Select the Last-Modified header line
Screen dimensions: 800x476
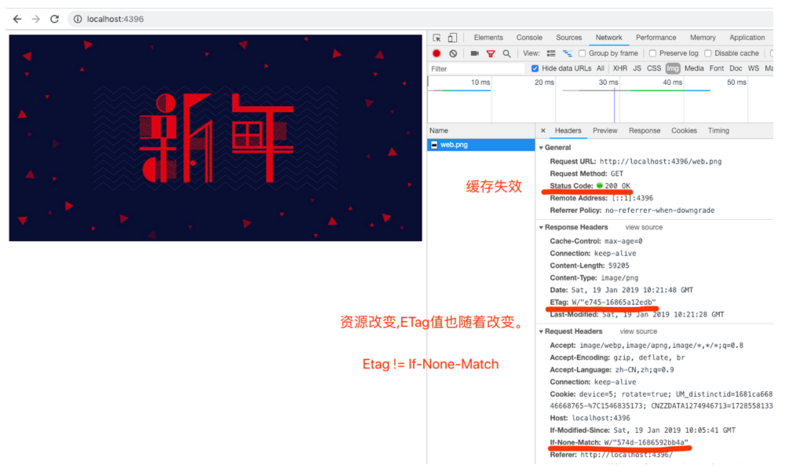[x=637, y=314]
